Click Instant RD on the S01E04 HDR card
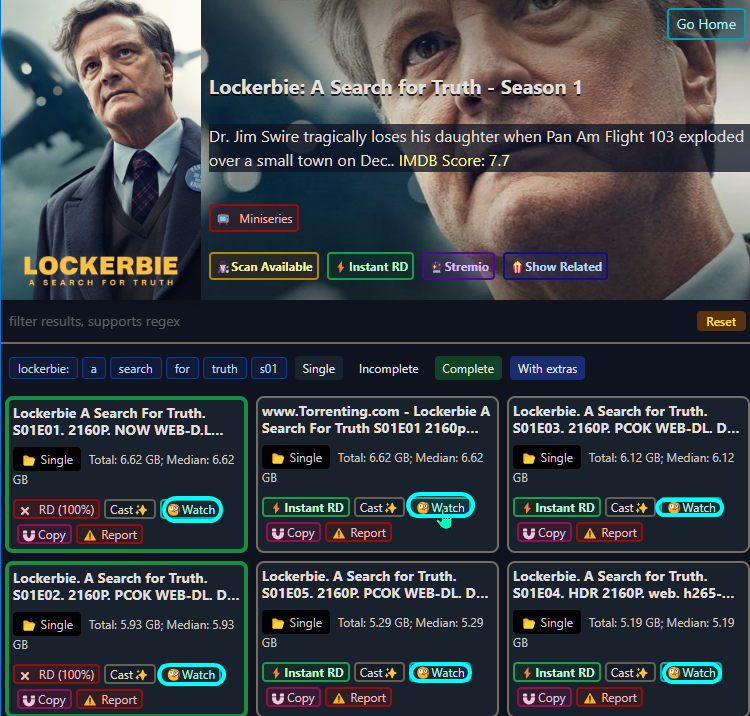The image size is (750, 716). (x=557, y=672)
